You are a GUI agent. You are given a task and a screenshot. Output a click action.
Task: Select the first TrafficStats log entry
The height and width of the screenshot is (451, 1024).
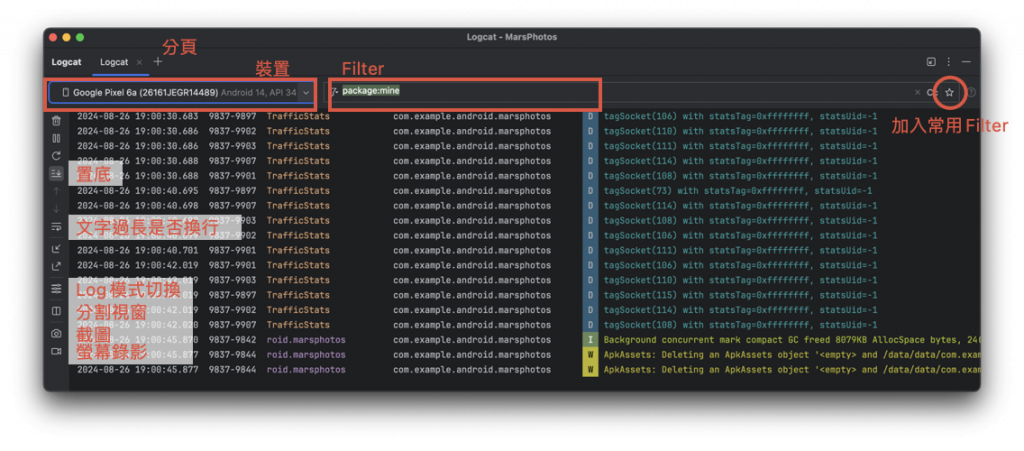pos(524,116)
